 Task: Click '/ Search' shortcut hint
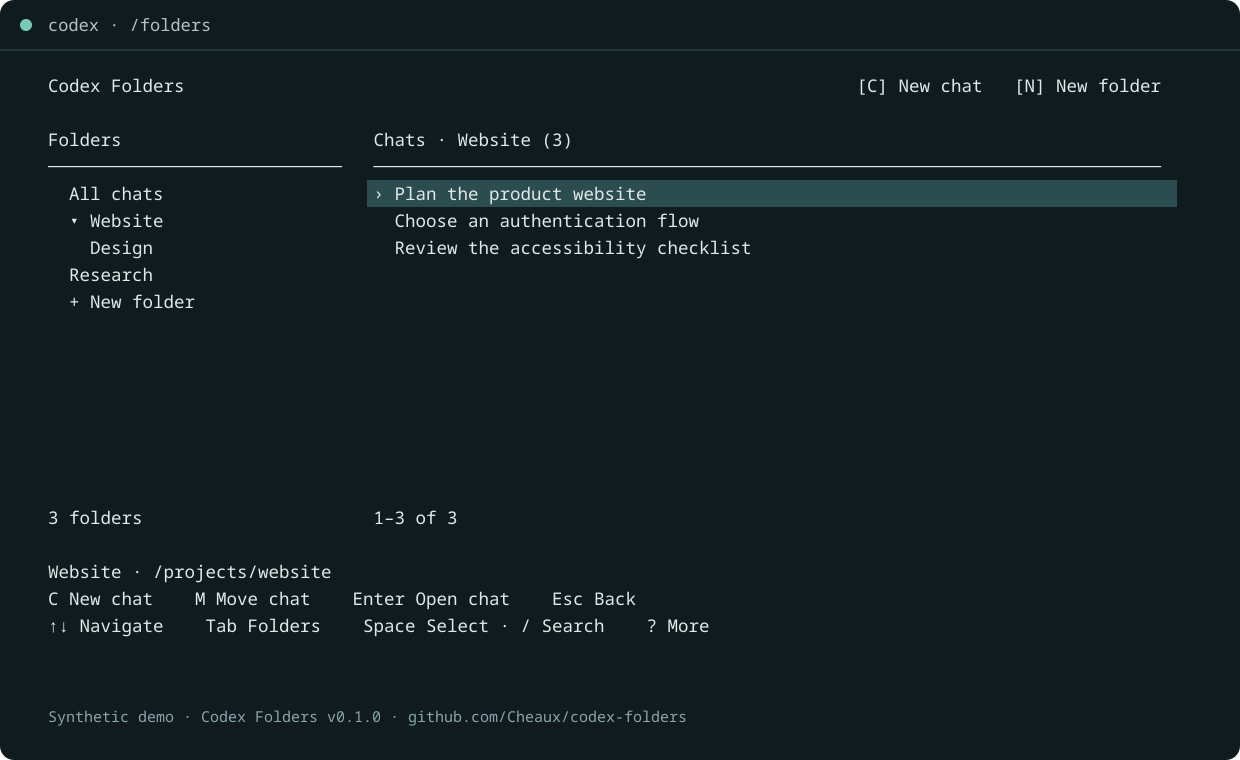[x=563, y=626]
